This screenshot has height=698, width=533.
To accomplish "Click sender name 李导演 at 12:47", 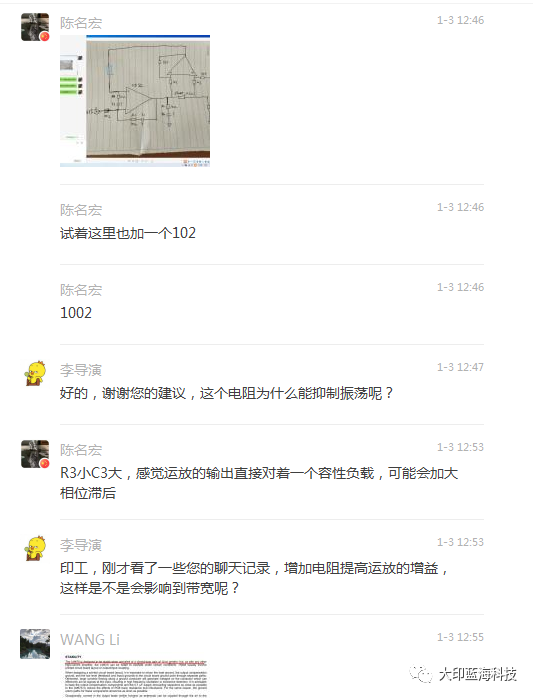I will coord(81,370).
